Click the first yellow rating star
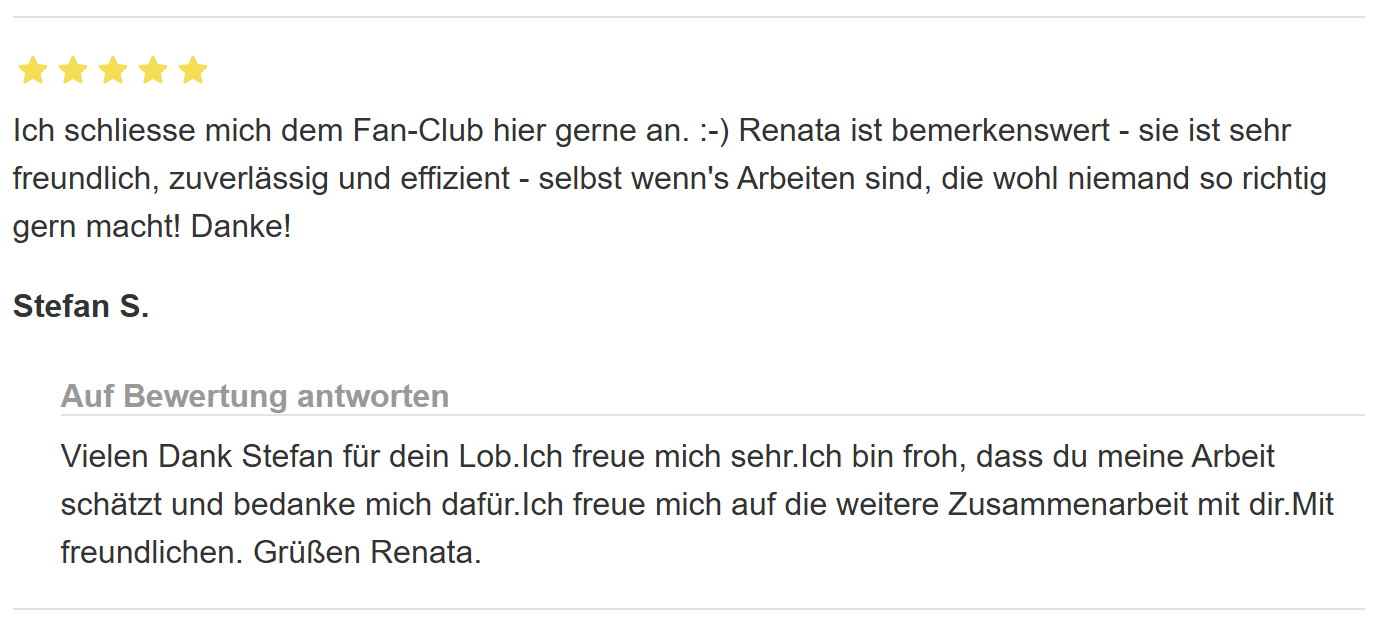1384x627 pixels. pos(33,70)
